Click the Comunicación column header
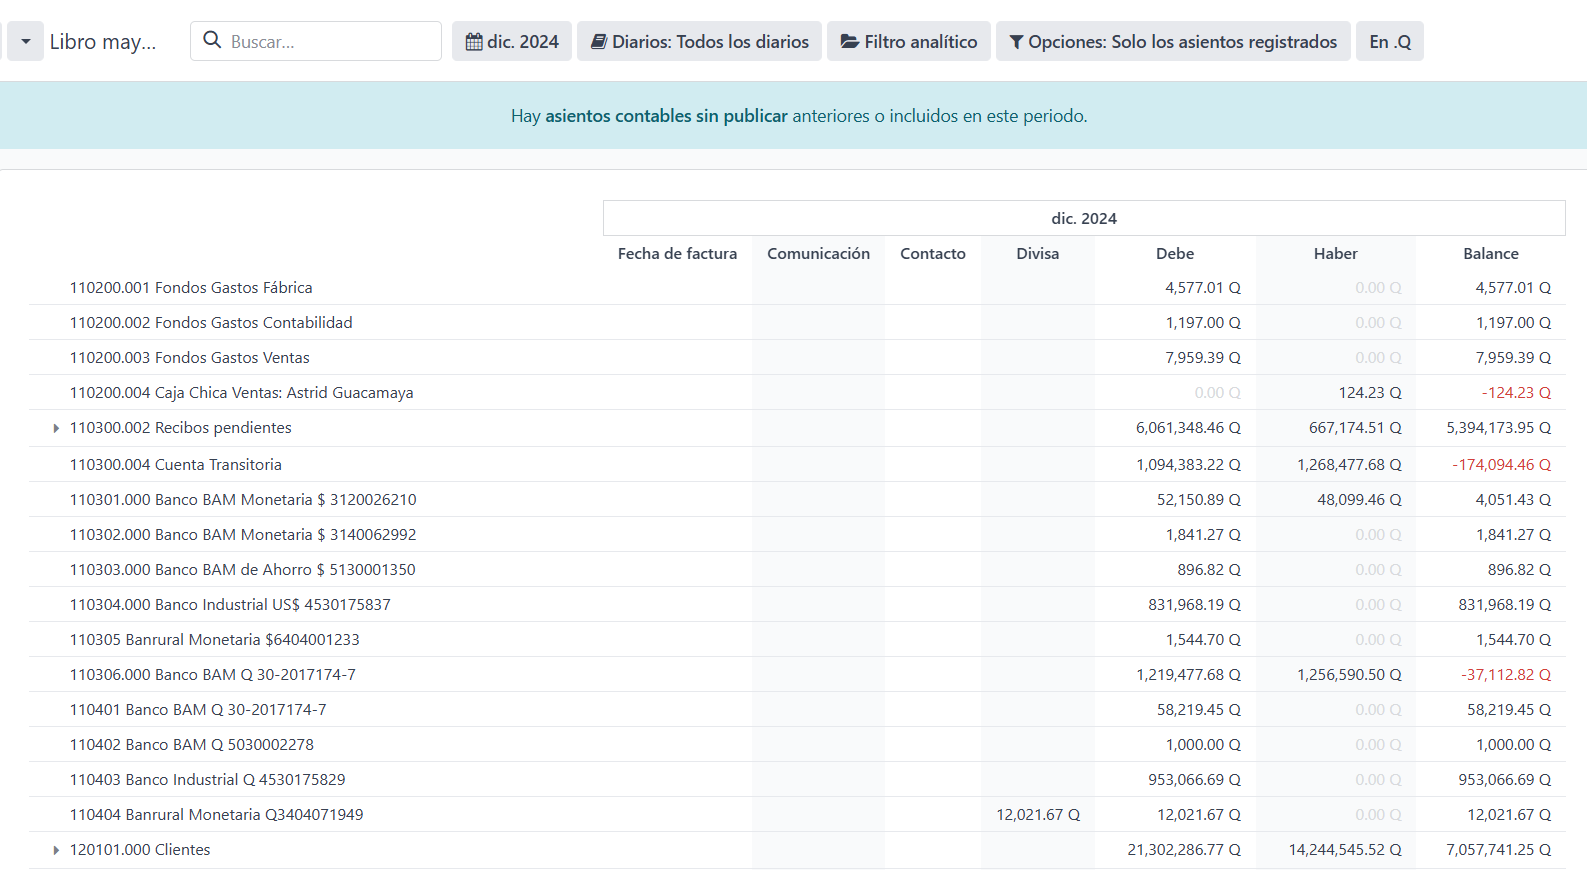 [x=818, y=254]
